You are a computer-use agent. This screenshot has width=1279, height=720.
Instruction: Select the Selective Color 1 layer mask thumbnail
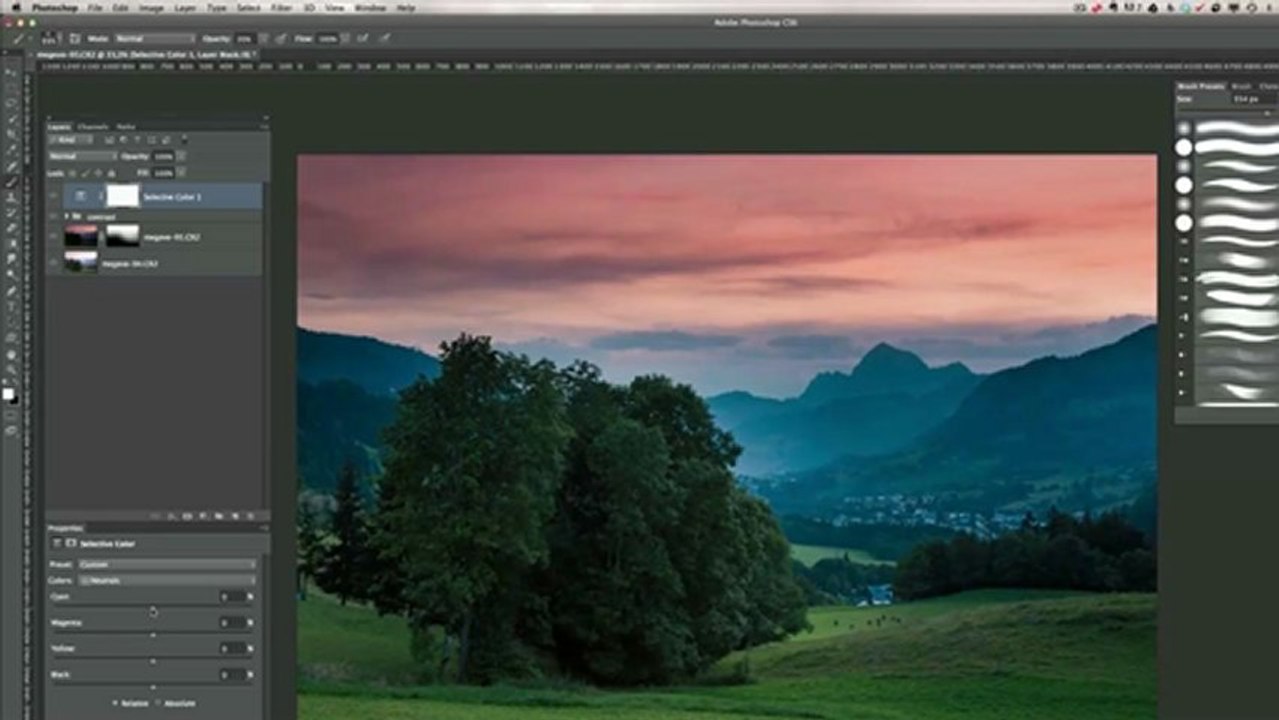[122, 196]
